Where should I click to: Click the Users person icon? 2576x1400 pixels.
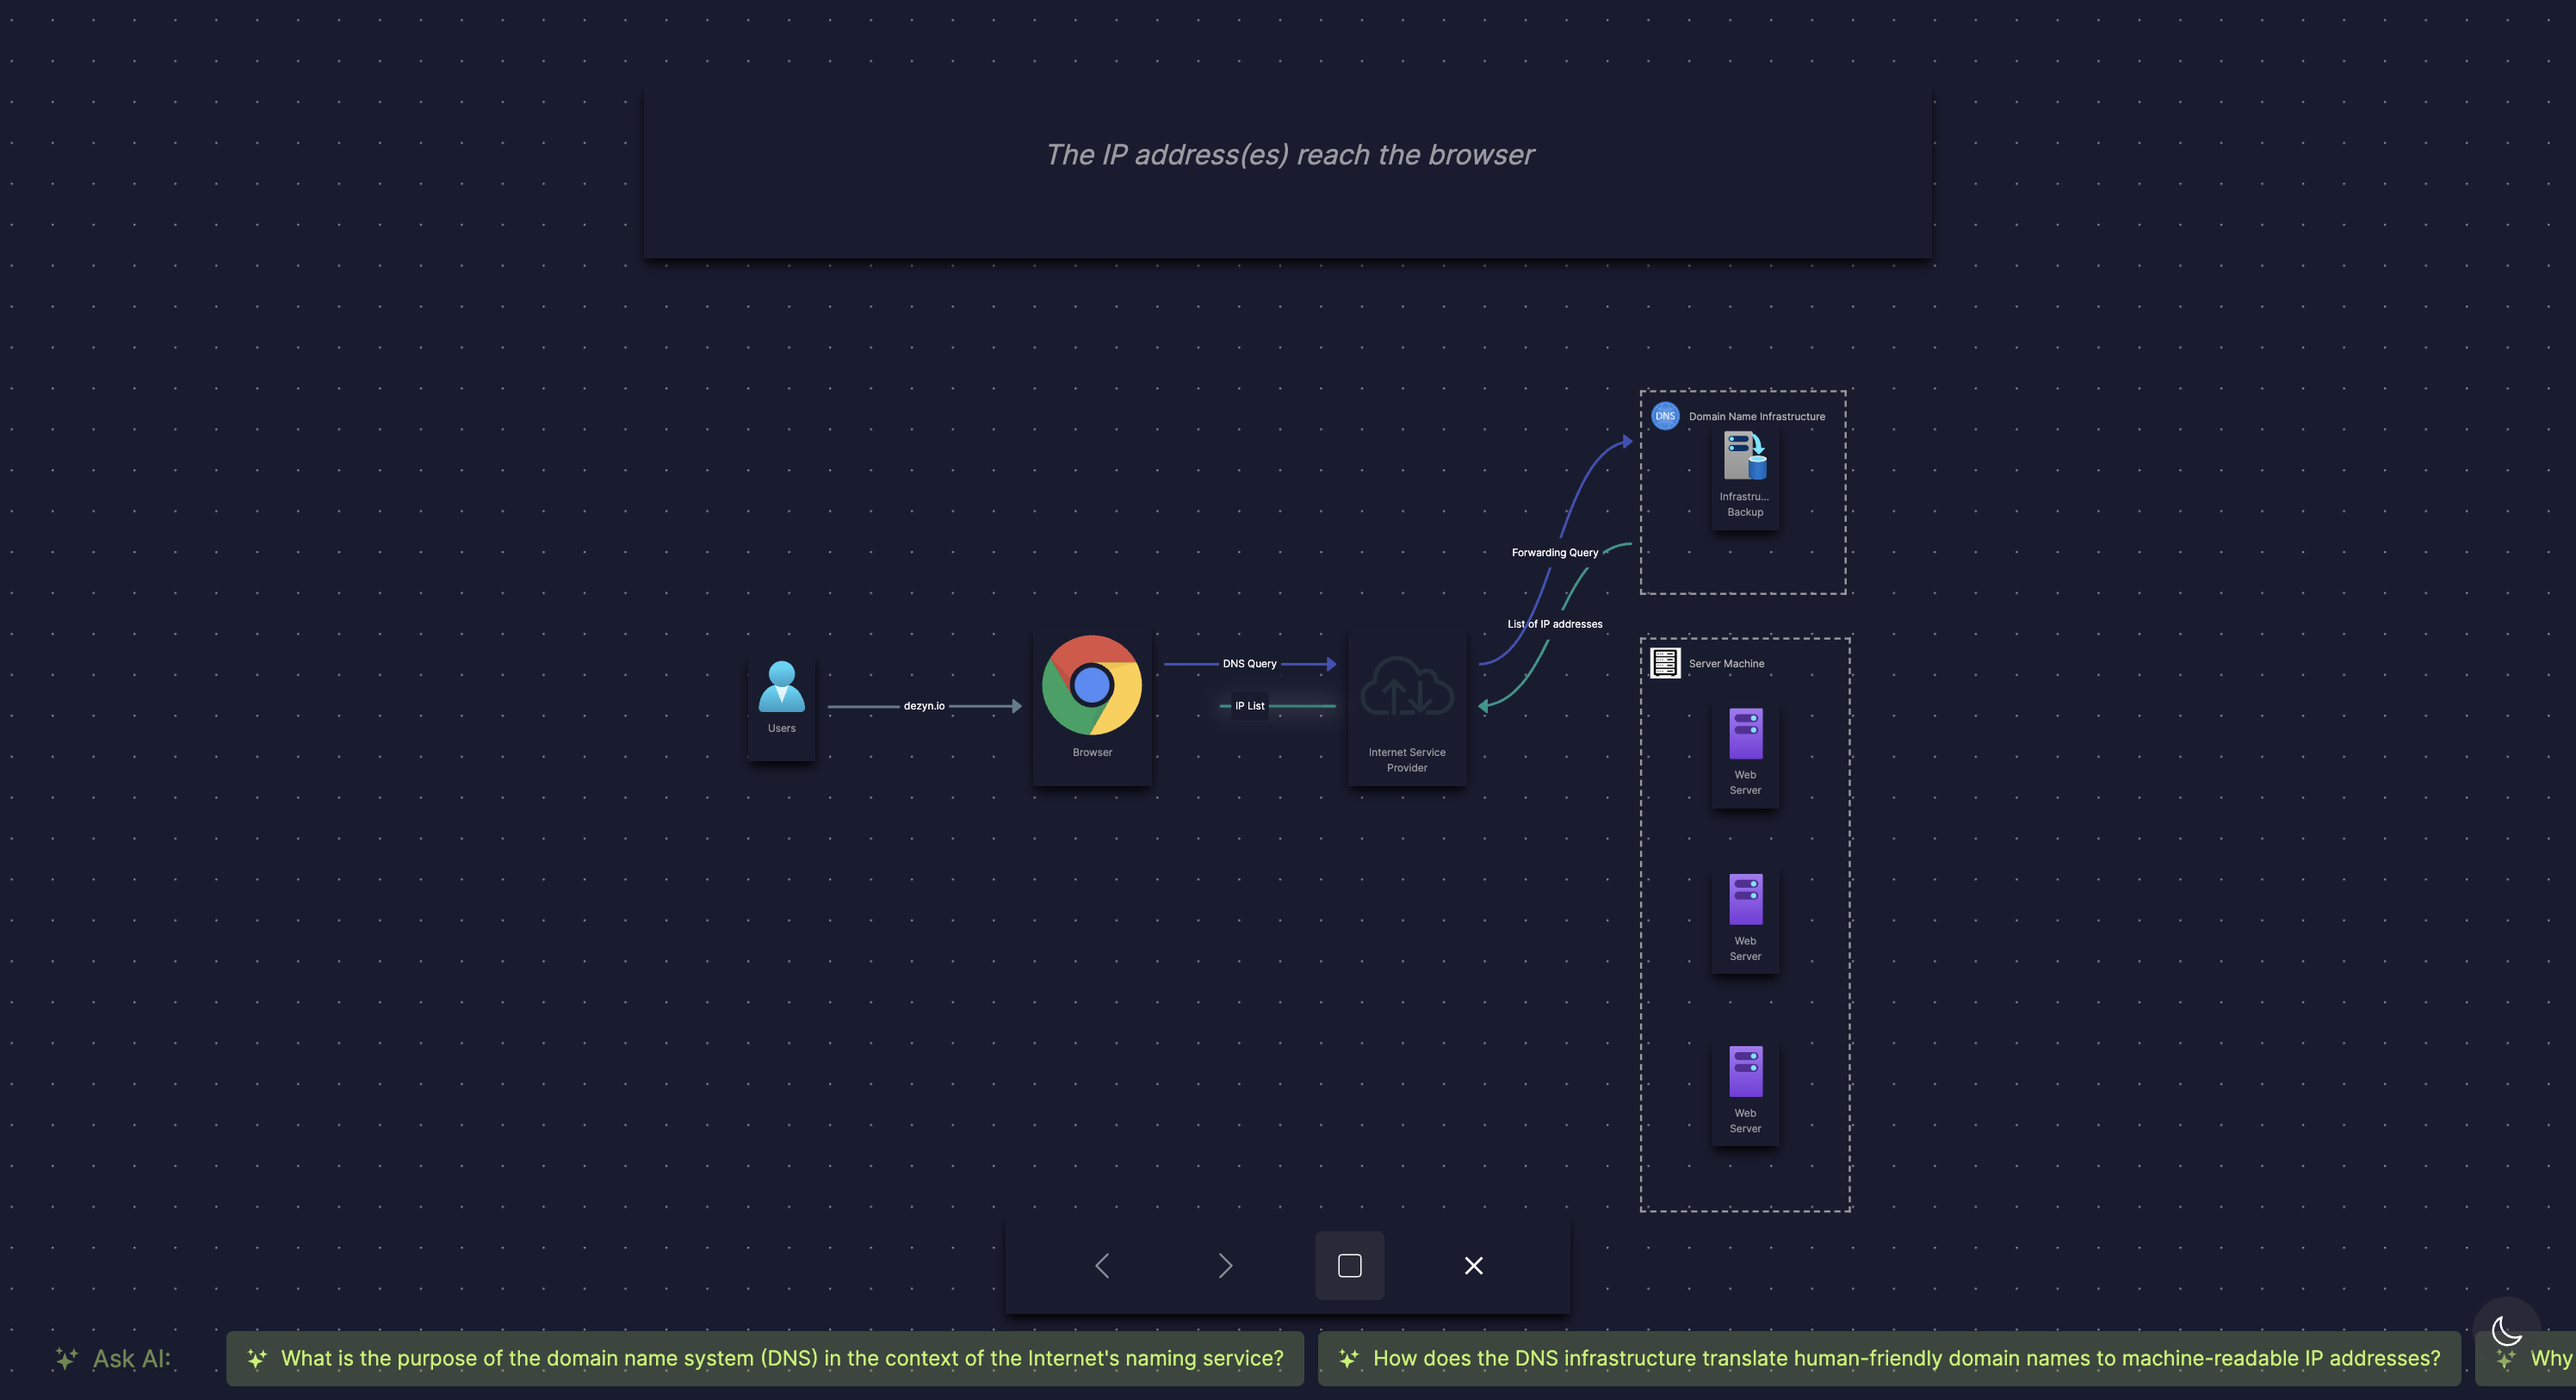point(781,686)
